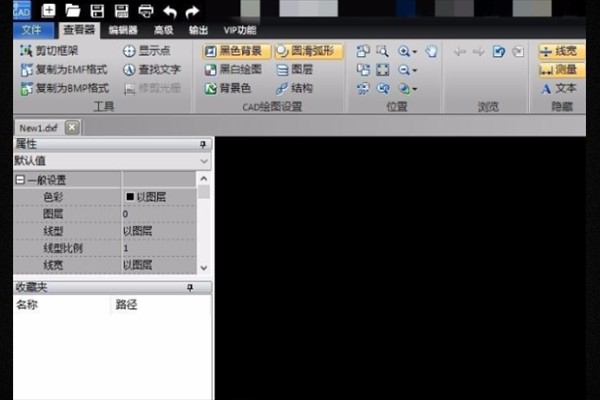Open file via folder icon
This screenshot has height=400, width=600.
[x=72, y=11]
